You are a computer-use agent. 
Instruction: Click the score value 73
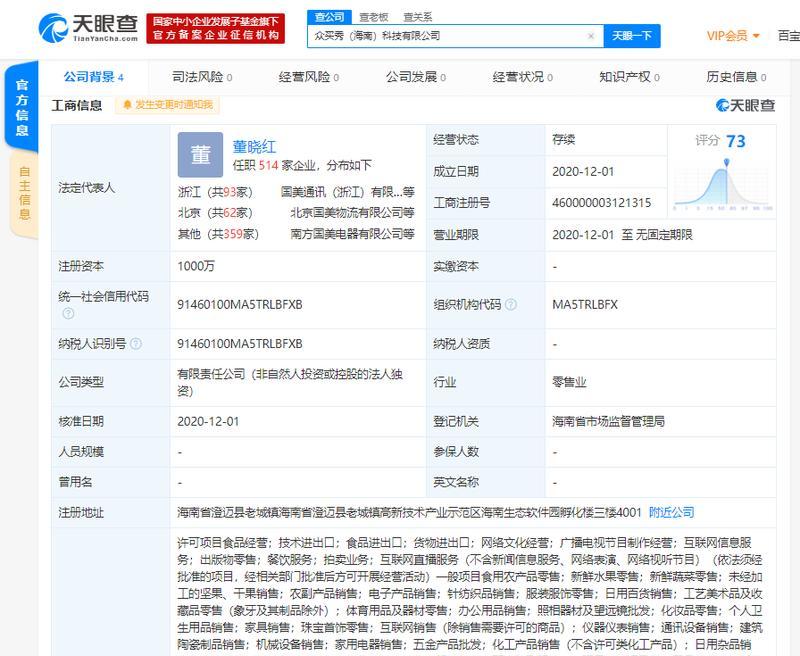point(736,141)
